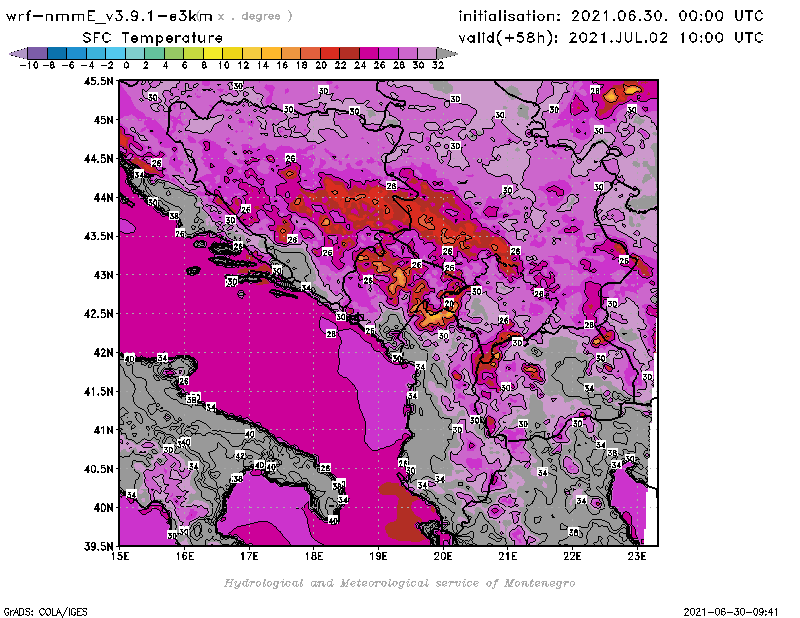The height and width of the screenshot is (618, 800).
Task: Click the 42N latitude axis label
Action: [x=104, y=353]
